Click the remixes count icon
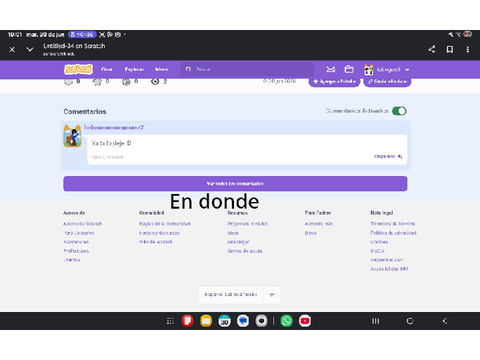The height and width of the screenshot is (360, 480). [126, 81]
